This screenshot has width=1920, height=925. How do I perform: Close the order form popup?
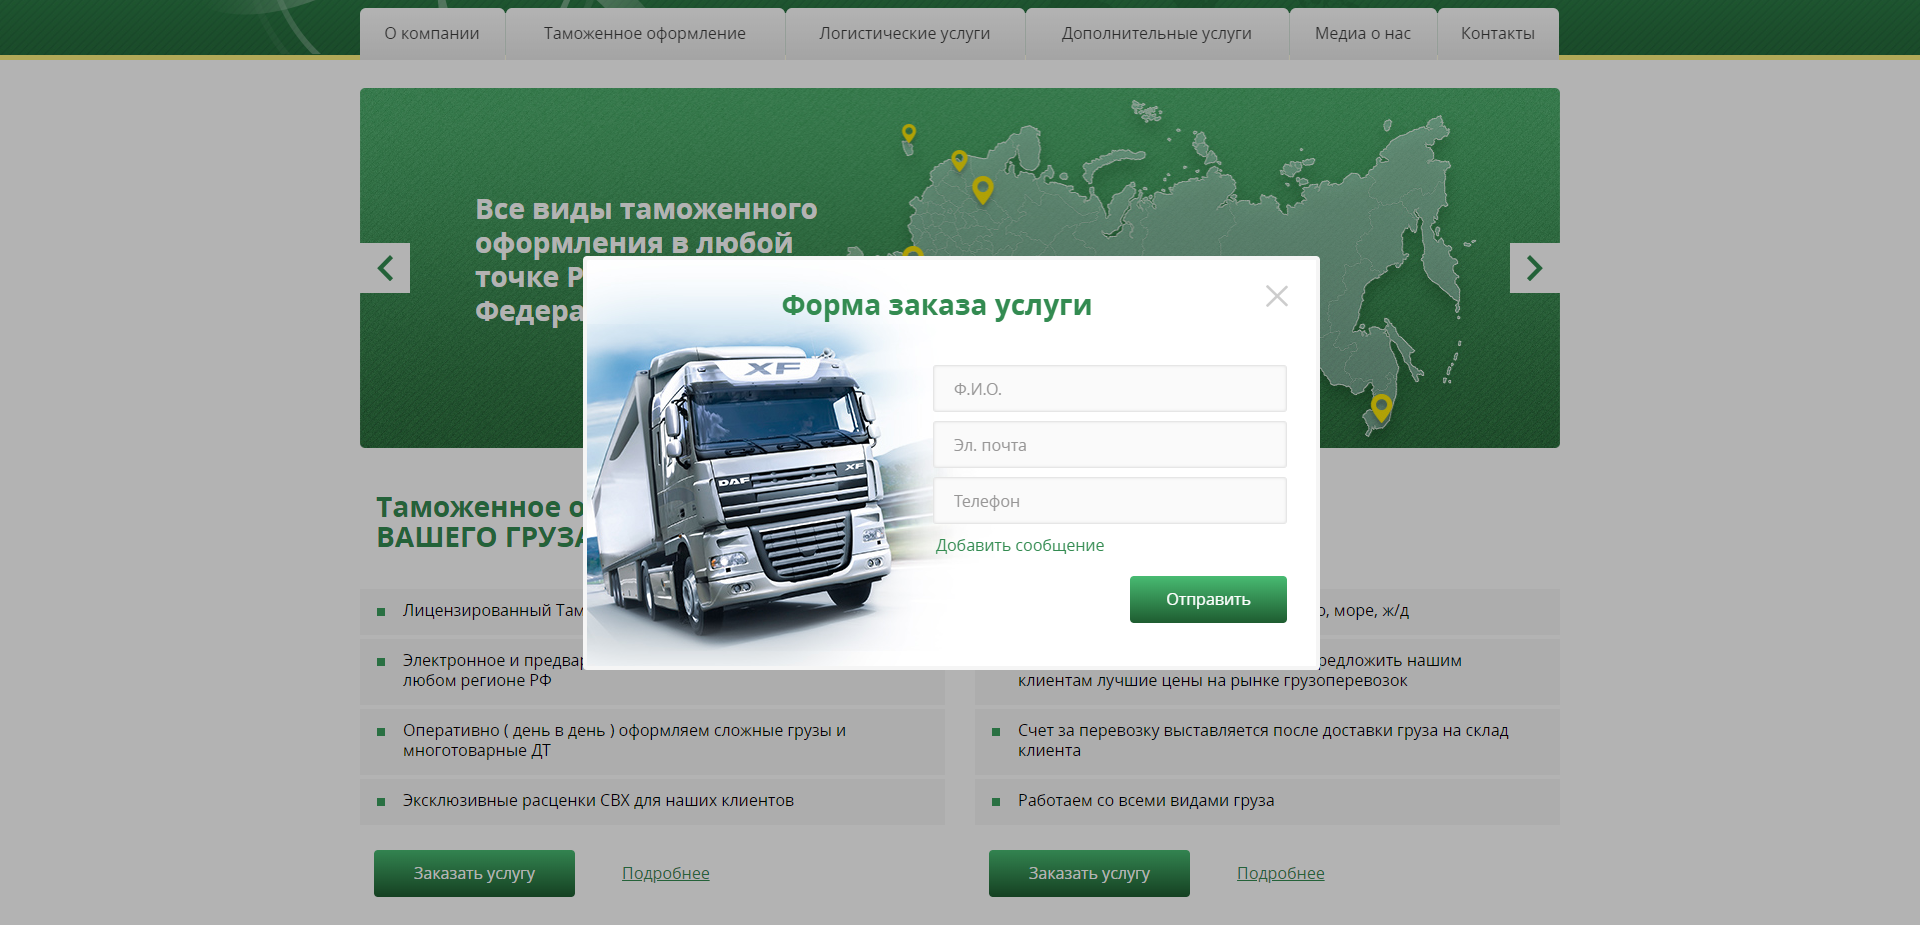click(1276, 296)
